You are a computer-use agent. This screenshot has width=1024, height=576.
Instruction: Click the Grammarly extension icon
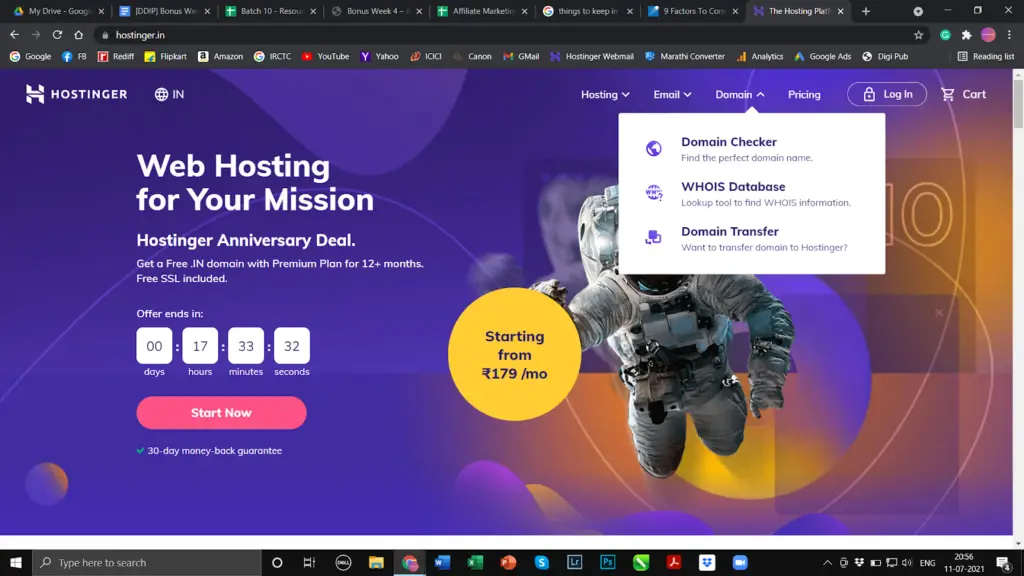click(945, 35)
